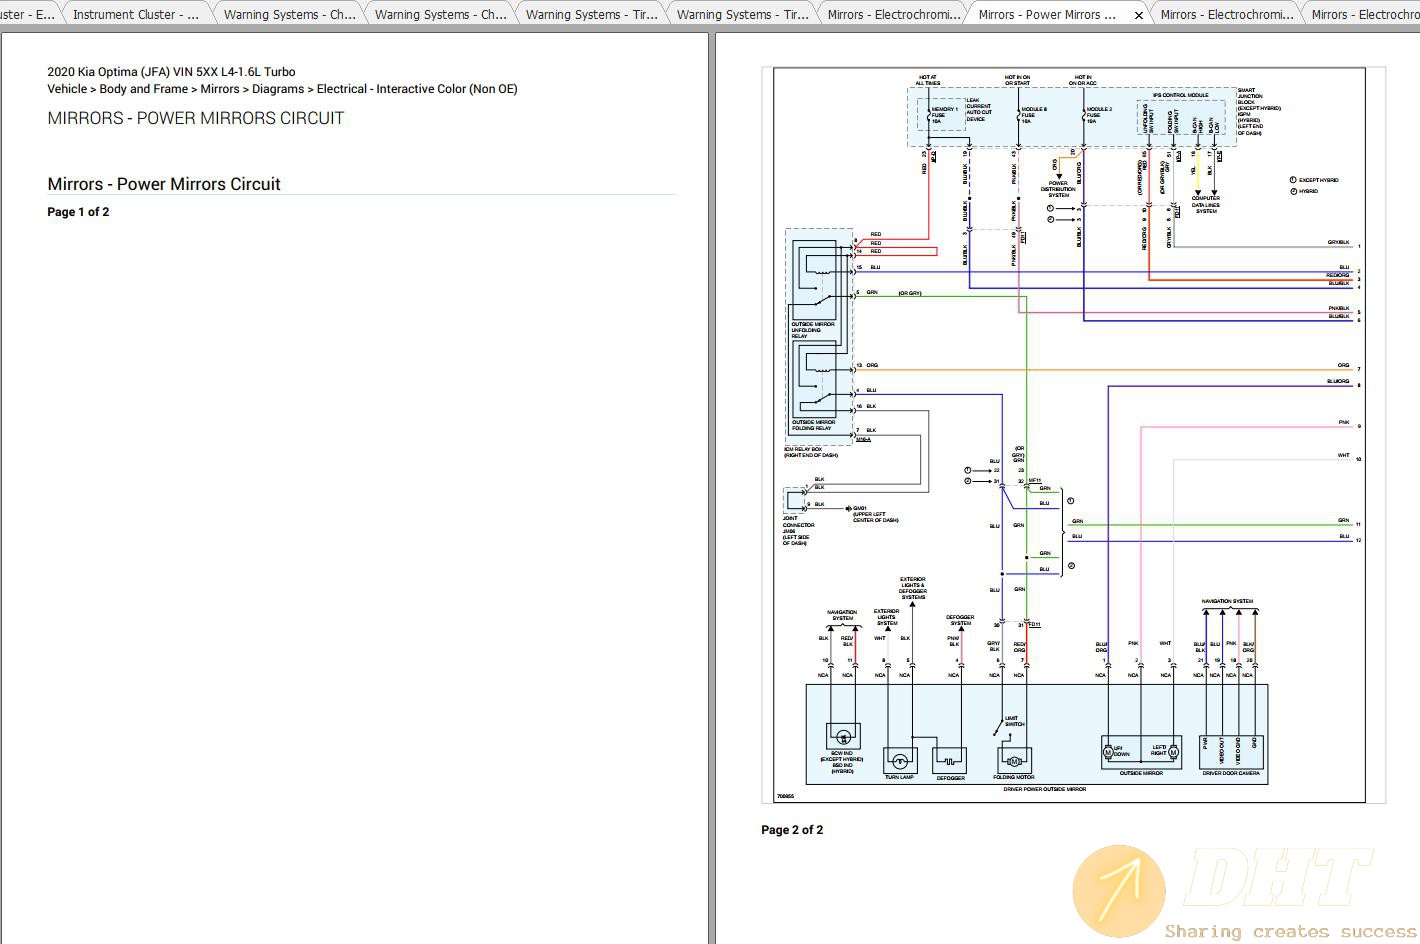Open Warning Systems - Tir tab beside Mirrors - Electrochromi tab
The height and width of the screenshot is (944, 1420).
(742, 14)
